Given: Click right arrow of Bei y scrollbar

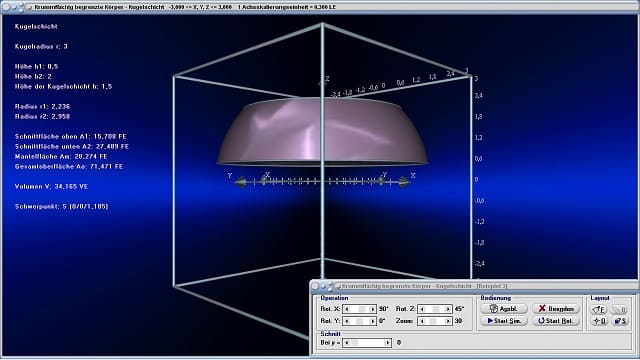Looking at the screenshot, I should 387,342.
